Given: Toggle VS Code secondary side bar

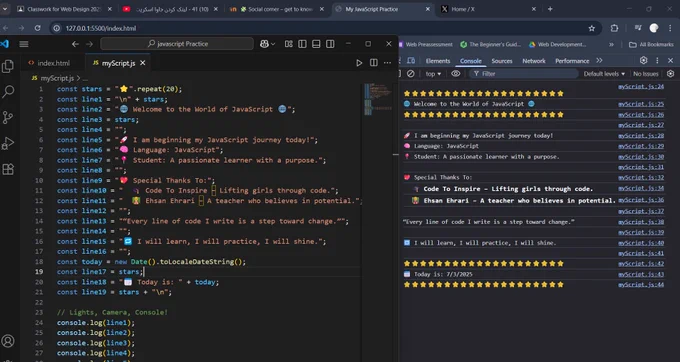Looking at the screenshot, I should coord(330,44).
